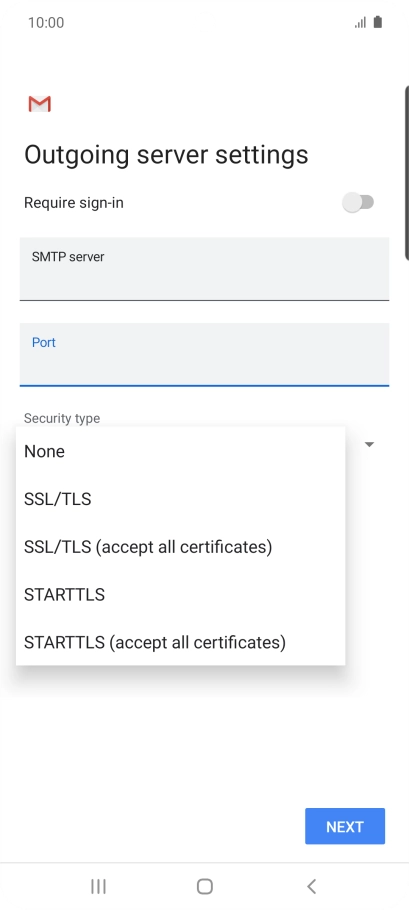Go back using the back arrow

(312, 886)
